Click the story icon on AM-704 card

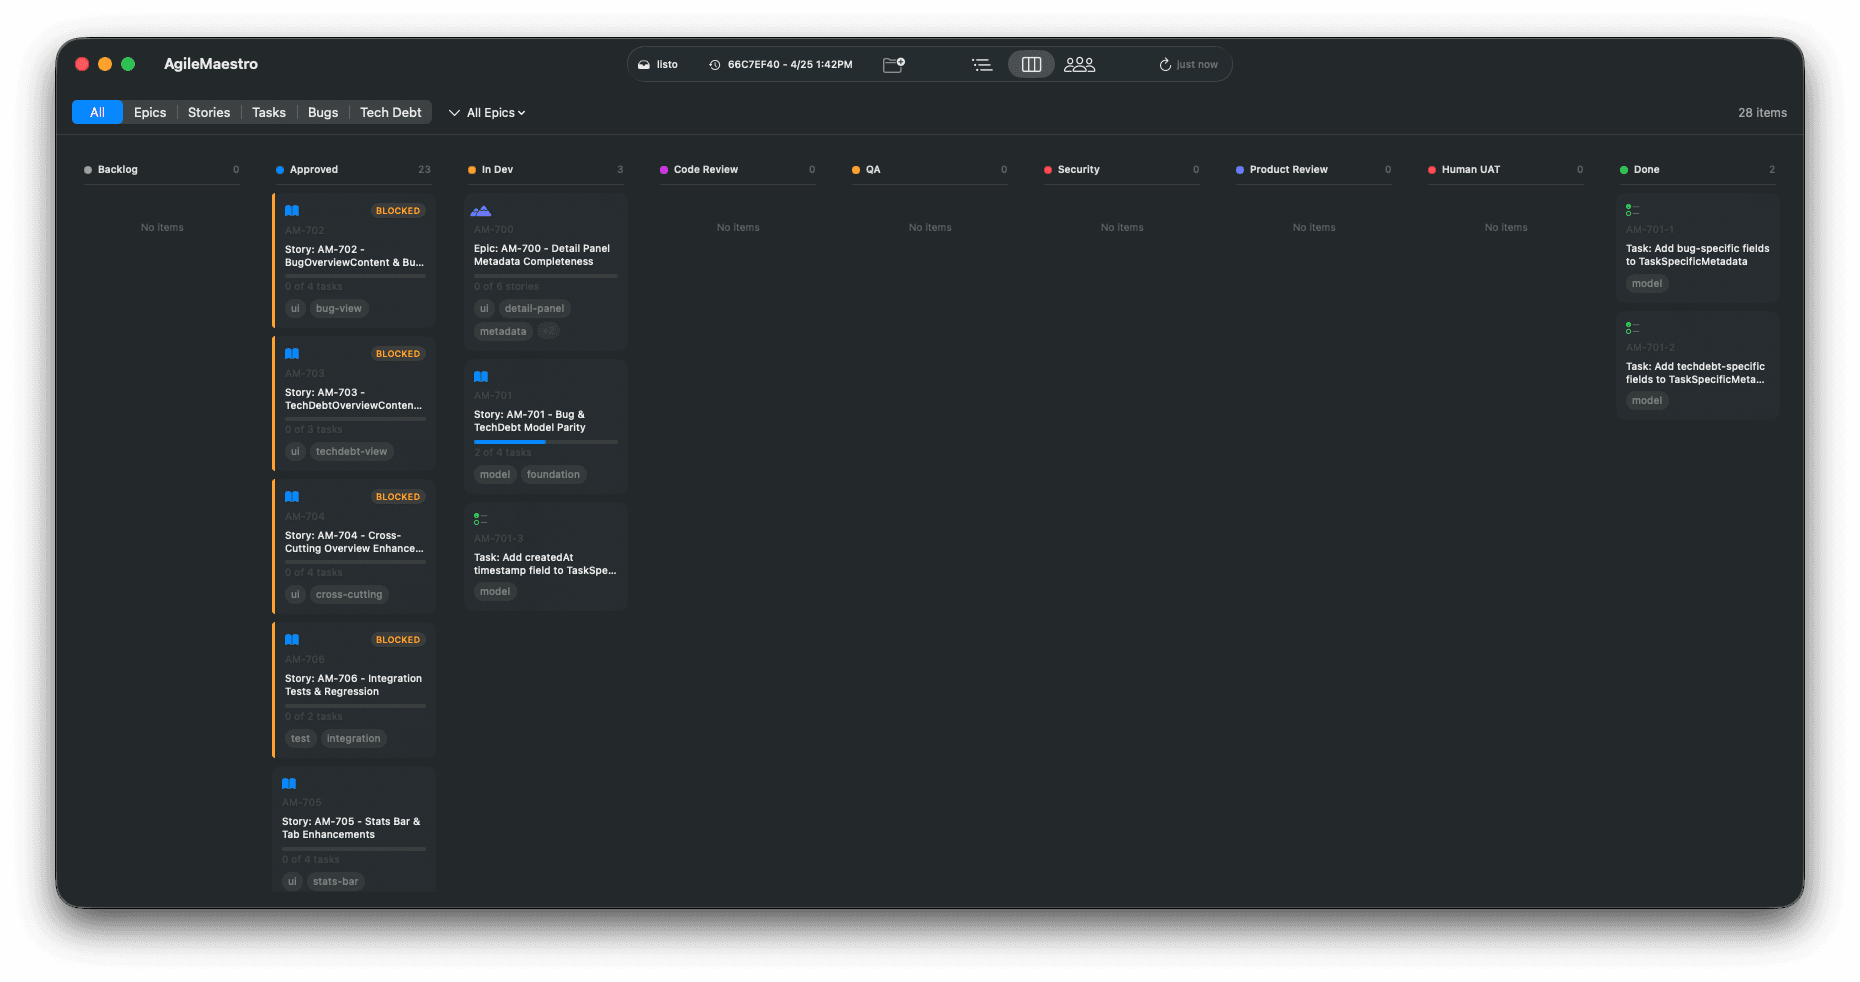point(292,497)
